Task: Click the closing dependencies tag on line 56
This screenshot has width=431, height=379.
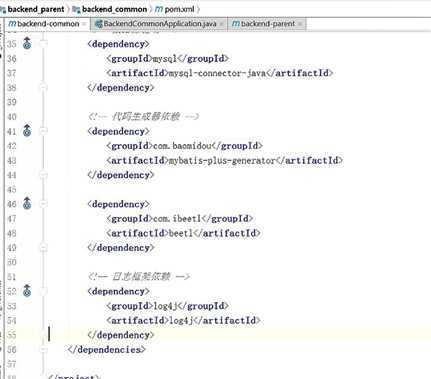Action: [x=106, y=350]
